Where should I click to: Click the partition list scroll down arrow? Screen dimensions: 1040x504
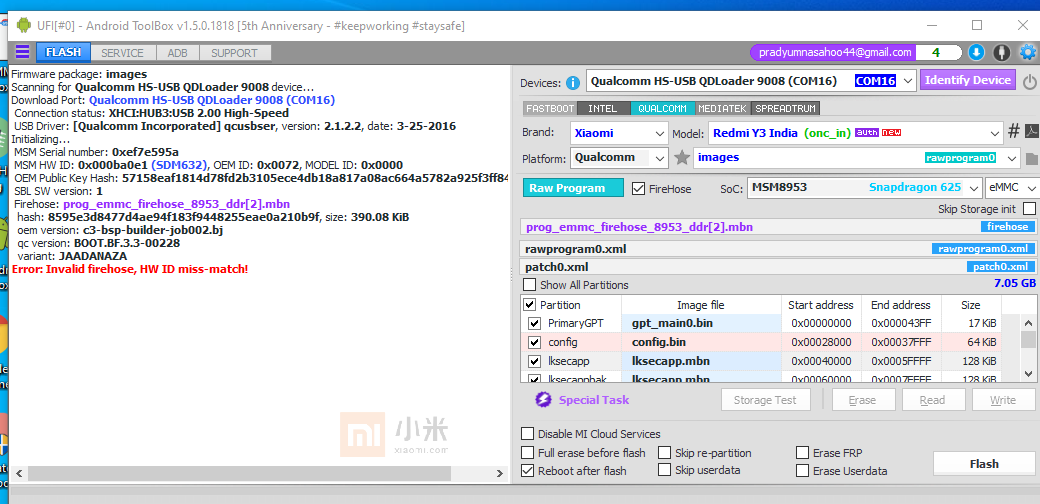1028,375
